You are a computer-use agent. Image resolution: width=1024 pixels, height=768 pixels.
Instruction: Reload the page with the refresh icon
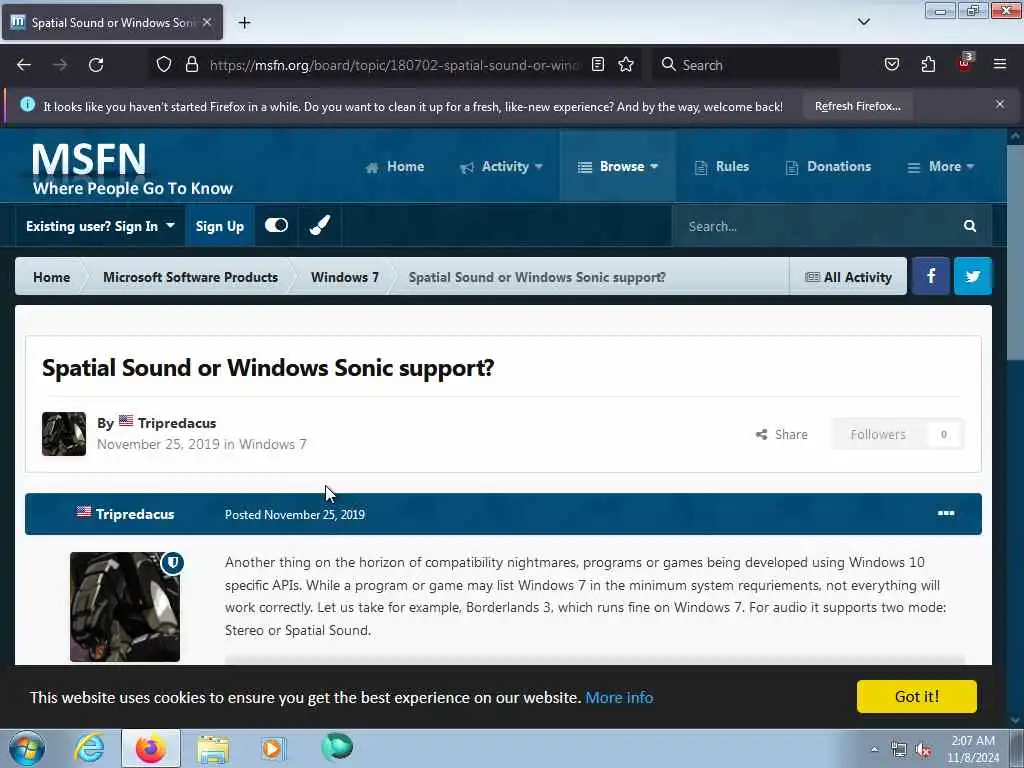pos(96,65)
